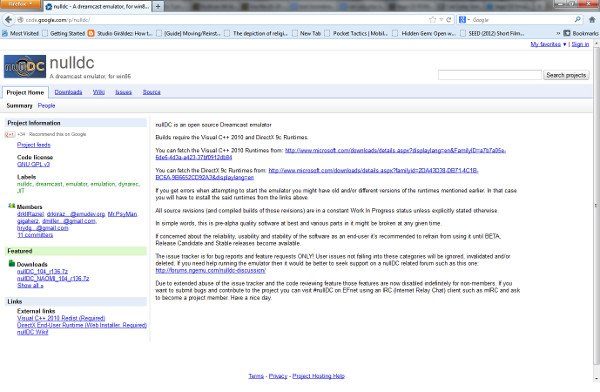Open the Pocket Tactics bookmark

pyautogui.click(x=356, y=33)
